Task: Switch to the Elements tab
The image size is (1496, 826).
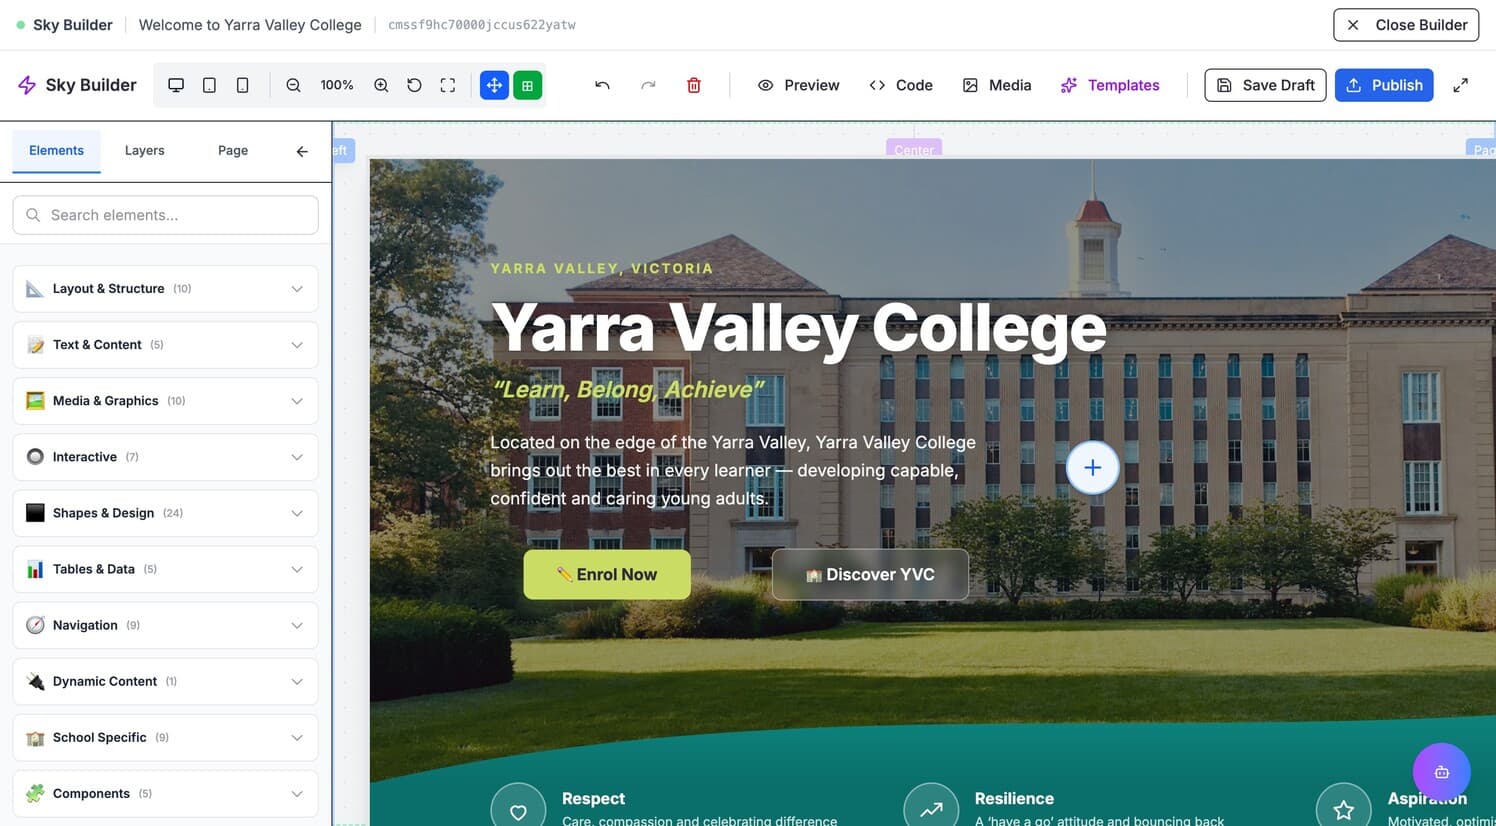Action: pos(56,151)
